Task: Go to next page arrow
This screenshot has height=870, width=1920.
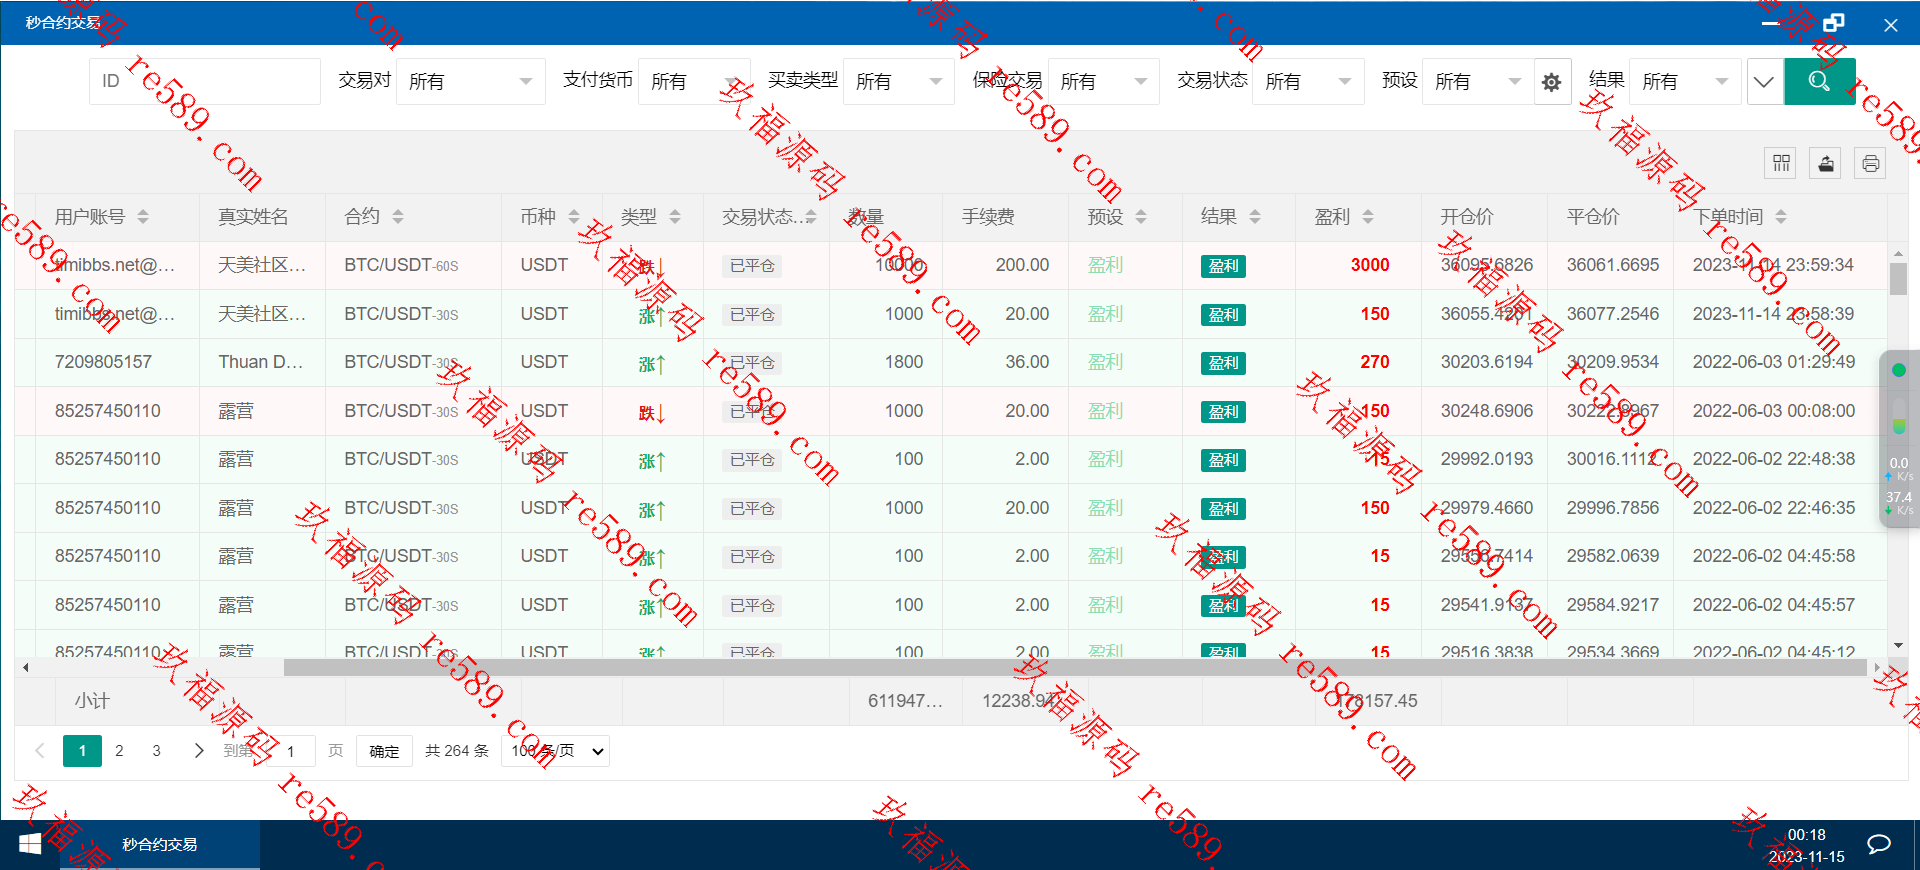Action: pos(198,751)
